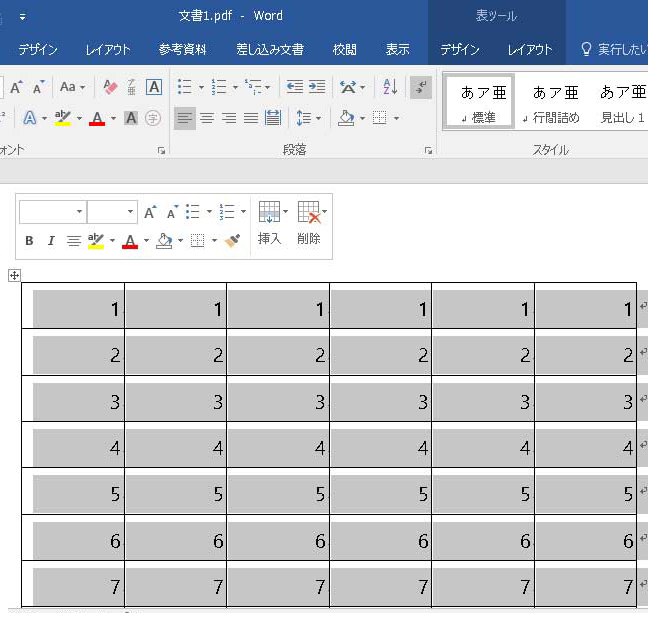Image resolution: width=648 pixels, height=618 pixels.
Task: Click the Sort A-Z icon in ribbon
Action: pyautogui.click(x=390, y=88)
